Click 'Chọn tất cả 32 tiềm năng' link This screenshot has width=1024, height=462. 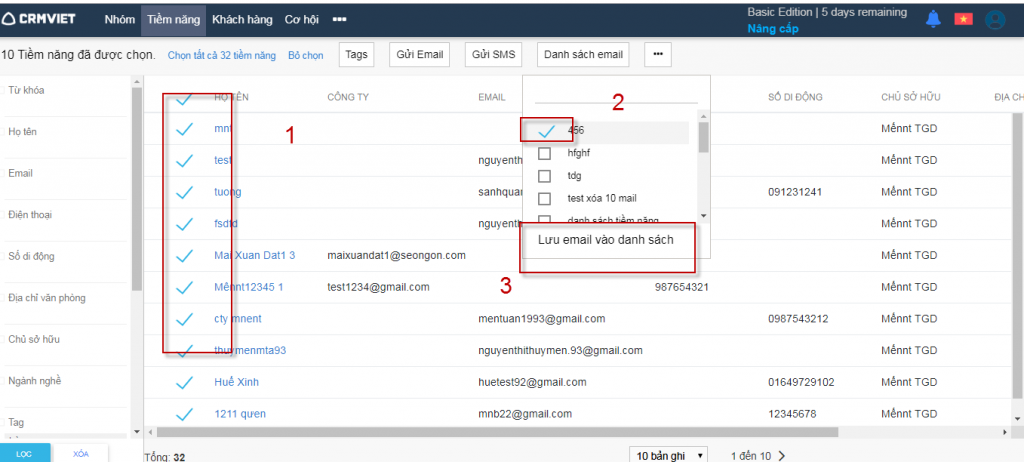coord(221,56)
